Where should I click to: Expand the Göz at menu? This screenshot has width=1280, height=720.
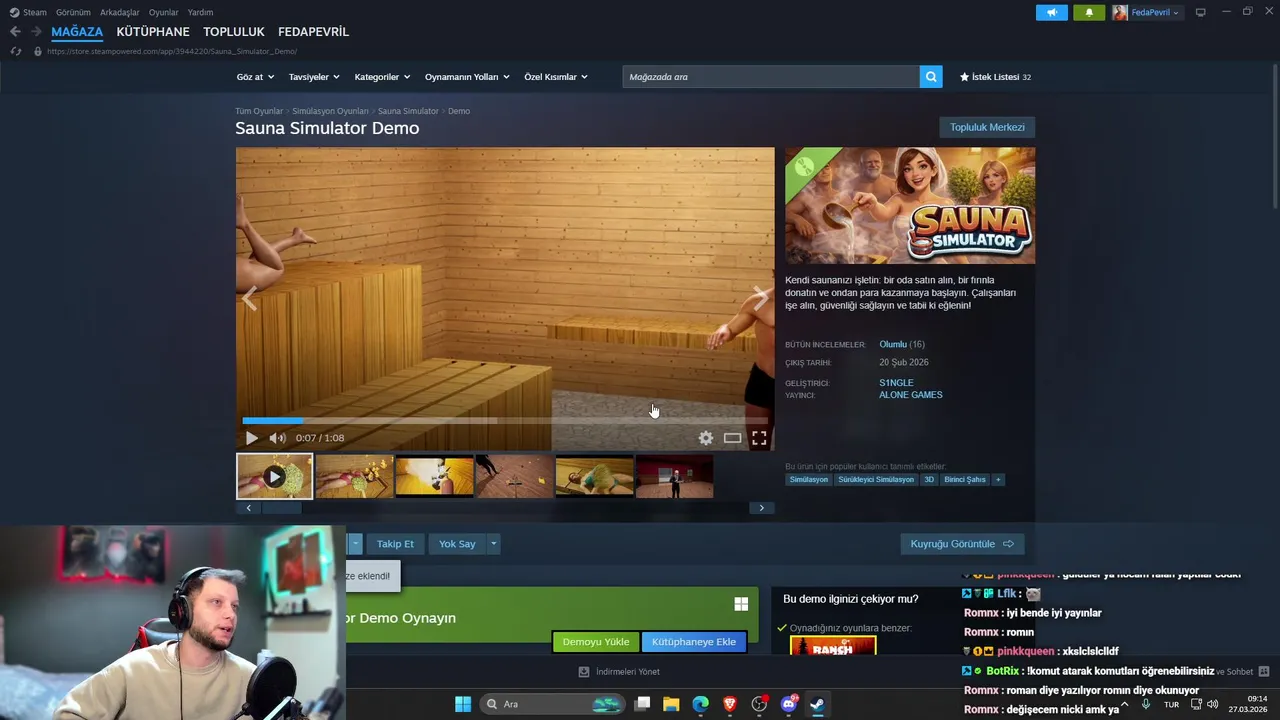click(x=255, y=77)
